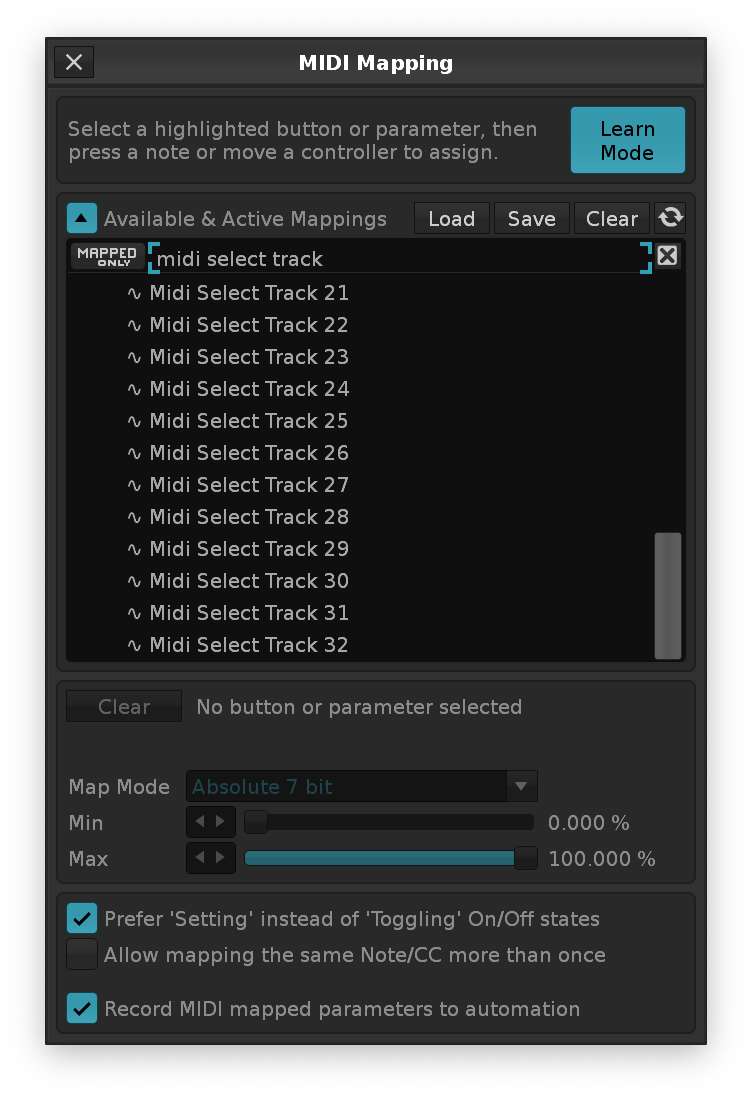Load a MIDI mapping file
Image resolution: width=752 pixels, height=1098 pixels.
tap(452, 218)
